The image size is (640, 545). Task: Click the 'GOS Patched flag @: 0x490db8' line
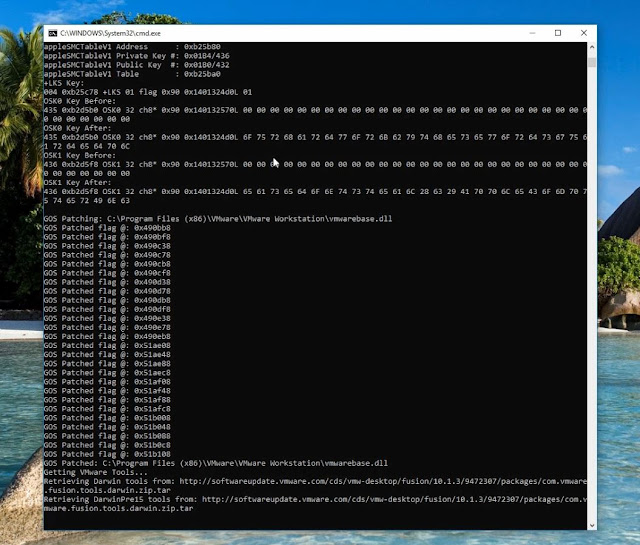(x=107, y=300)
